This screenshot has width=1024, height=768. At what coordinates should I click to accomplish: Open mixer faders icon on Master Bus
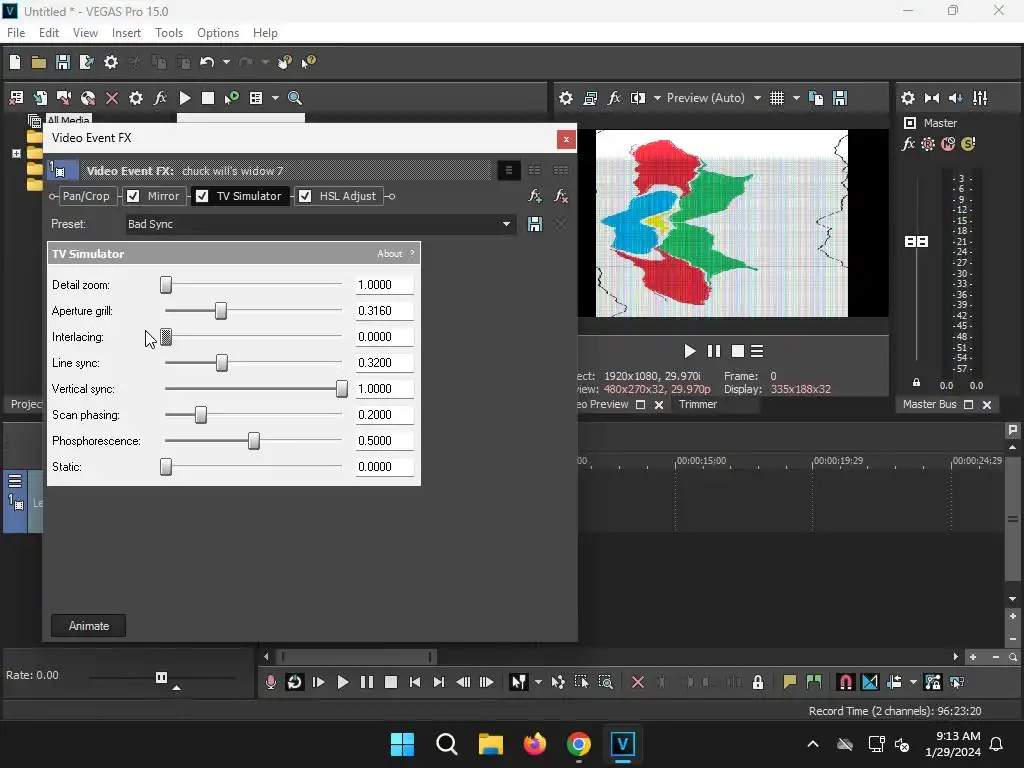pyautogui.click(x=980, y=98)
